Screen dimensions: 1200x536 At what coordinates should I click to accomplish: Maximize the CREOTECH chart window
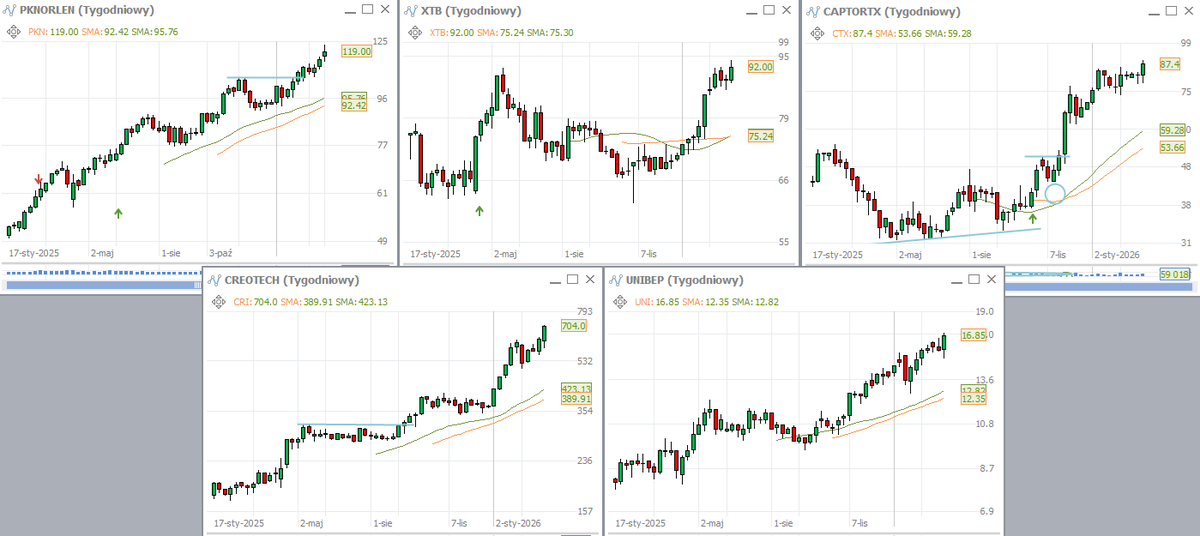[x=572, y=279]
